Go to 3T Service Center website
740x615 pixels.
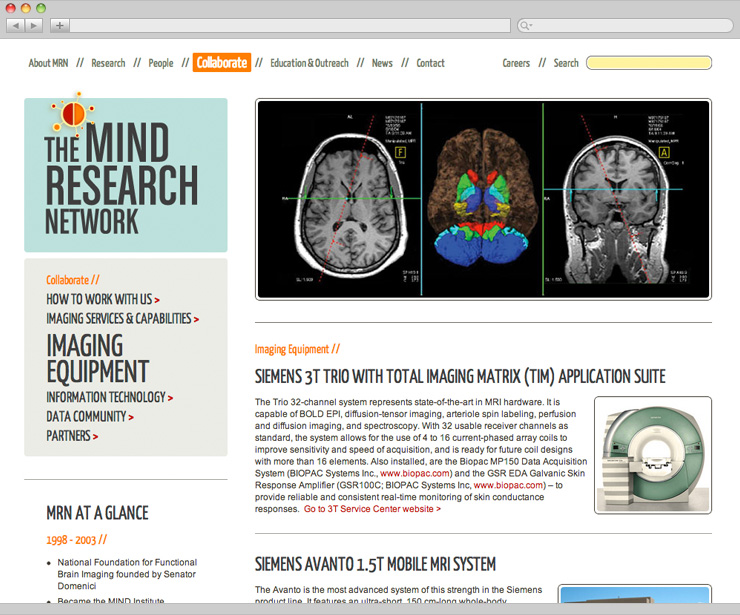372,509
